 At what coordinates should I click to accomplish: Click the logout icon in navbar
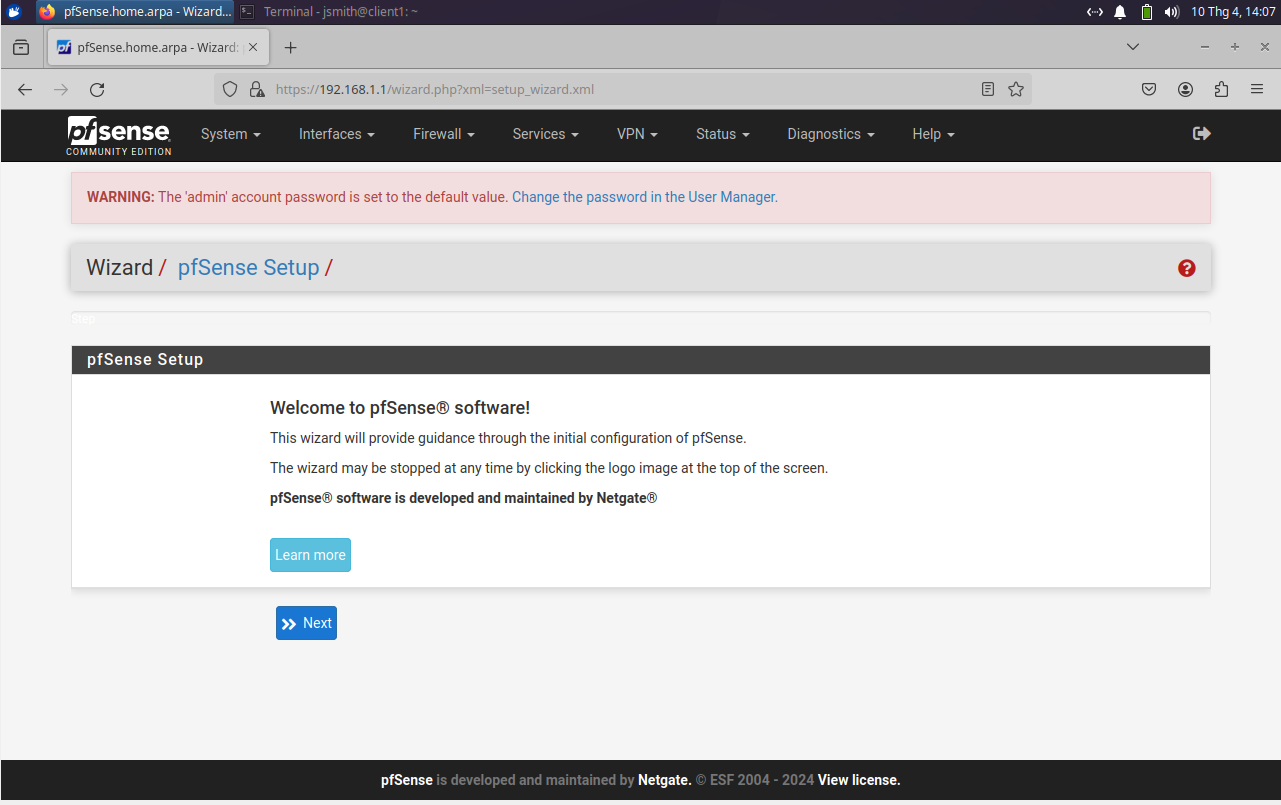(x=1202, y=133)
